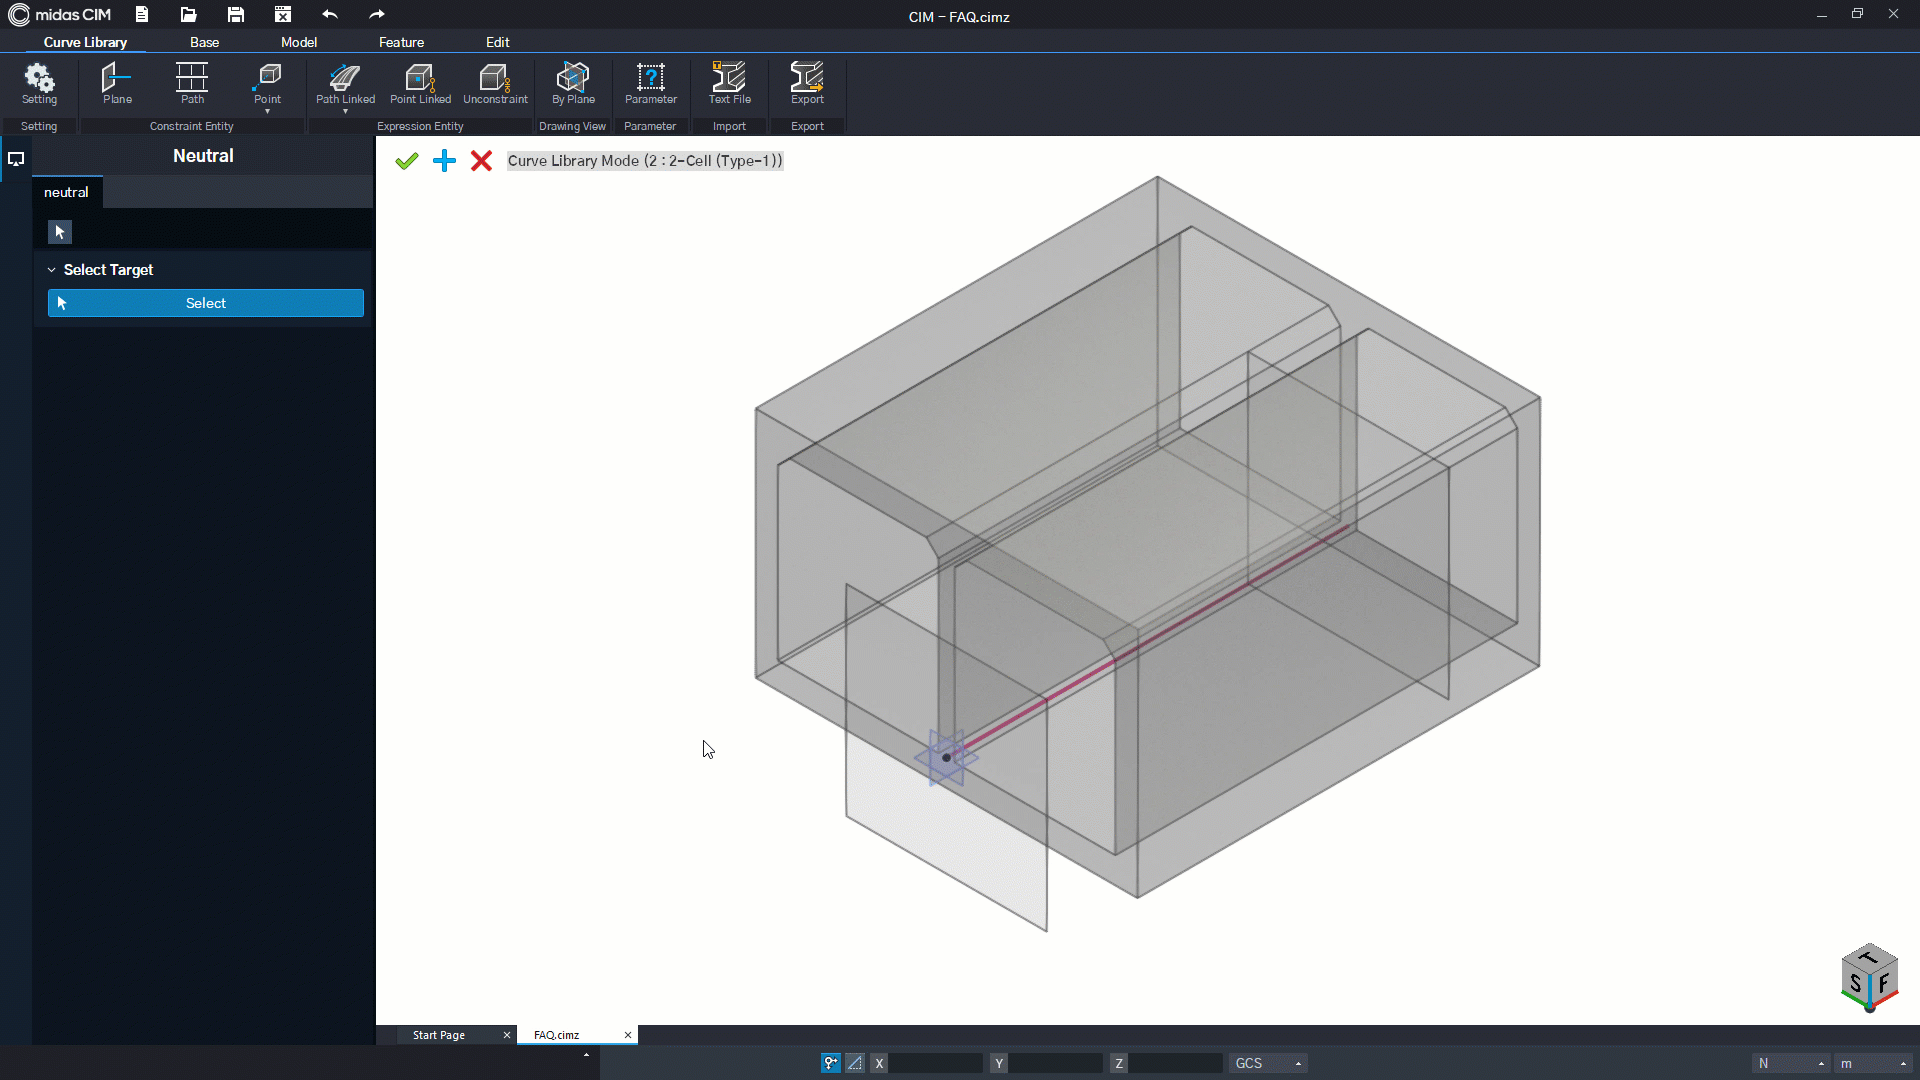This screenshot has height=1080, width=1920.
Task: Open the Parameter tool
Action: [650, 84]
